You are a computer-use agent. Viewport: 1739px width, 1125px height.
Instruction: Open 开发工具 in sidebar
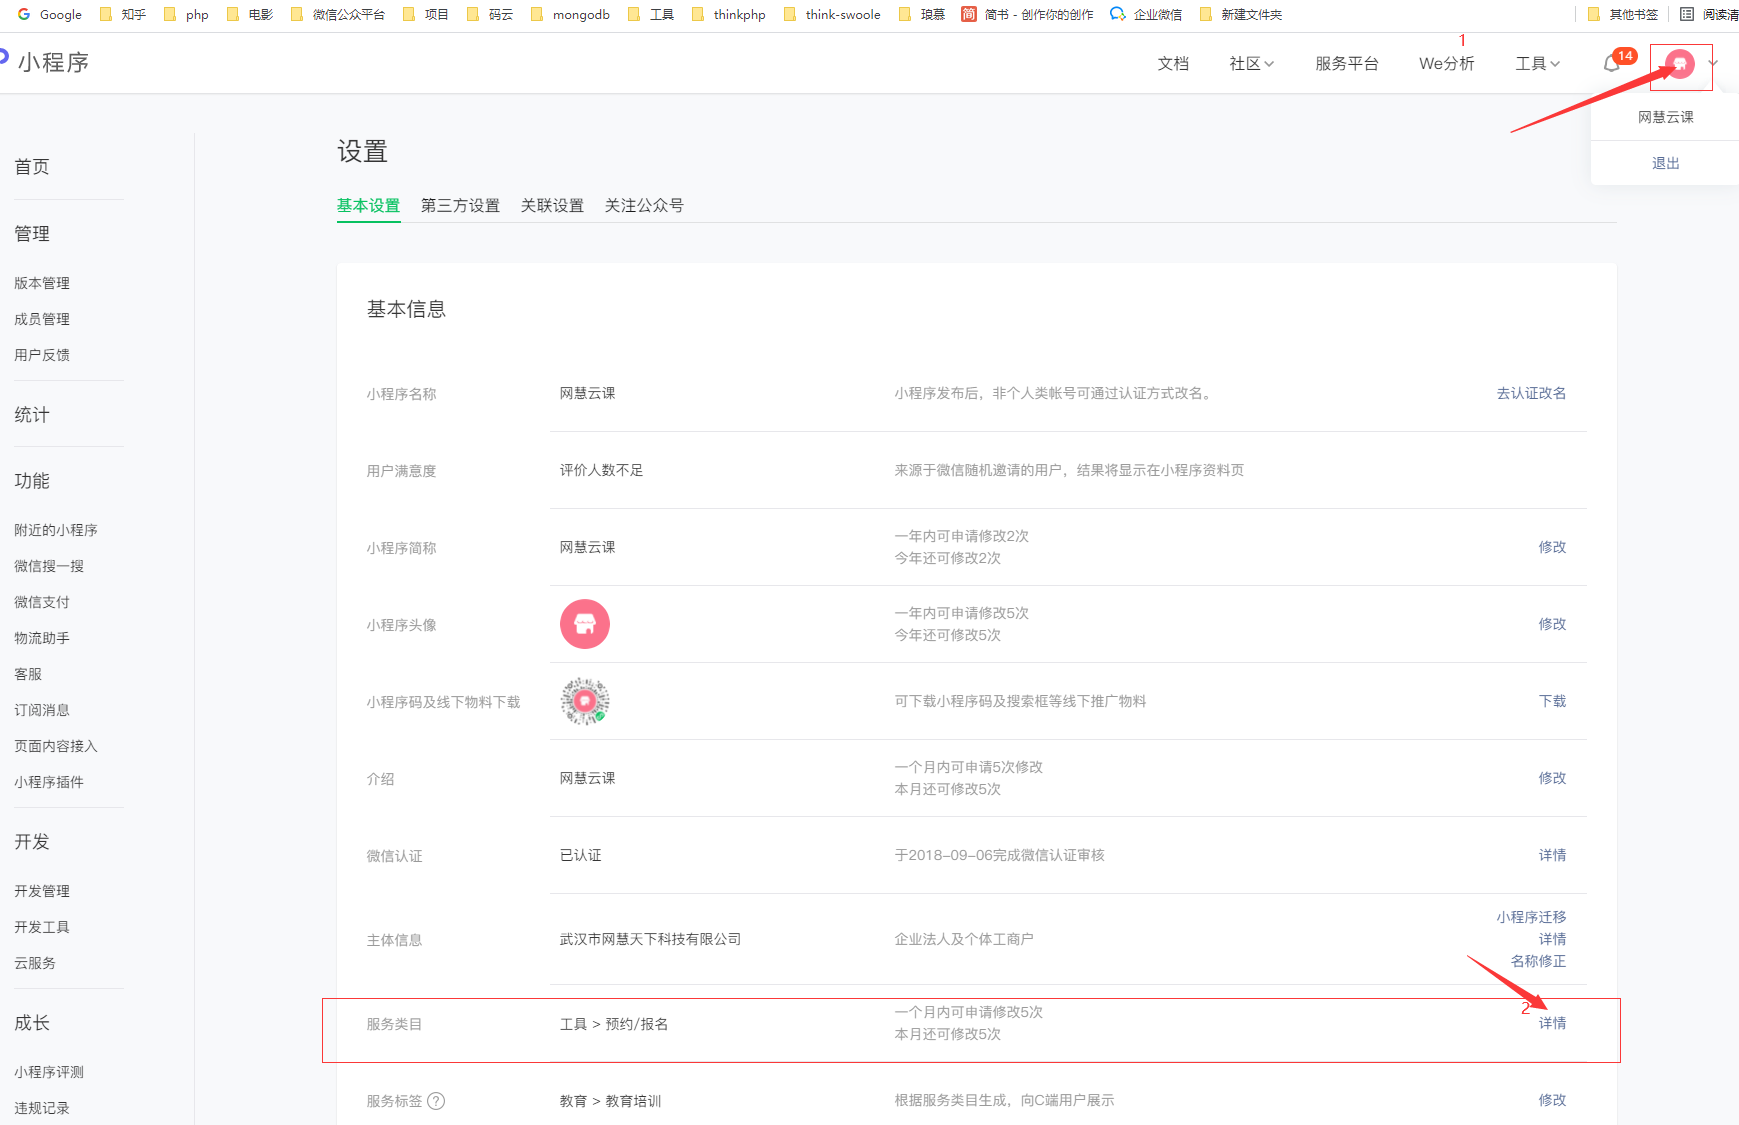(42, 927)
